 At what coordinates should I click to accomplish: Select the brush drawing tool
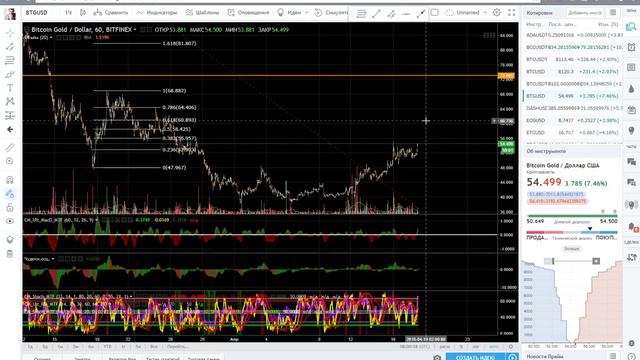(10, 74)
